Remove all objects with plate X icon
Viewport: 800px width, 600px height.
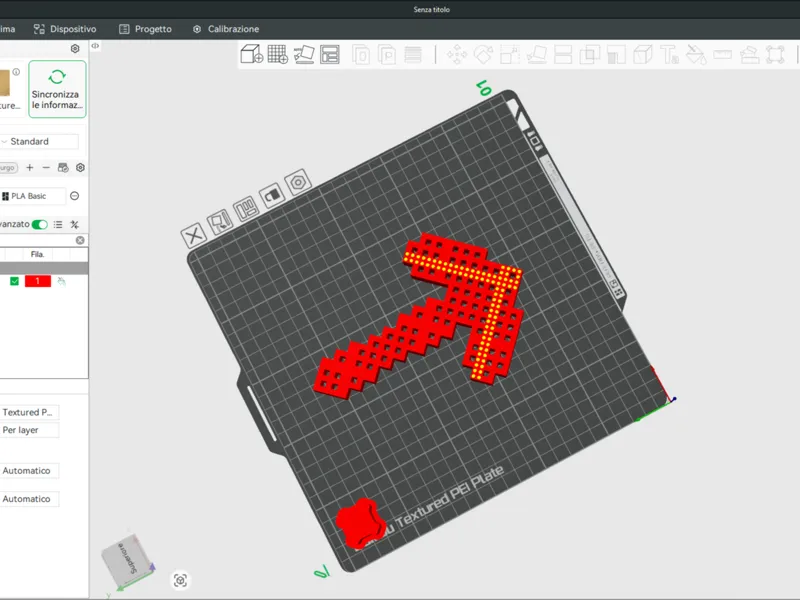(193, 236)
